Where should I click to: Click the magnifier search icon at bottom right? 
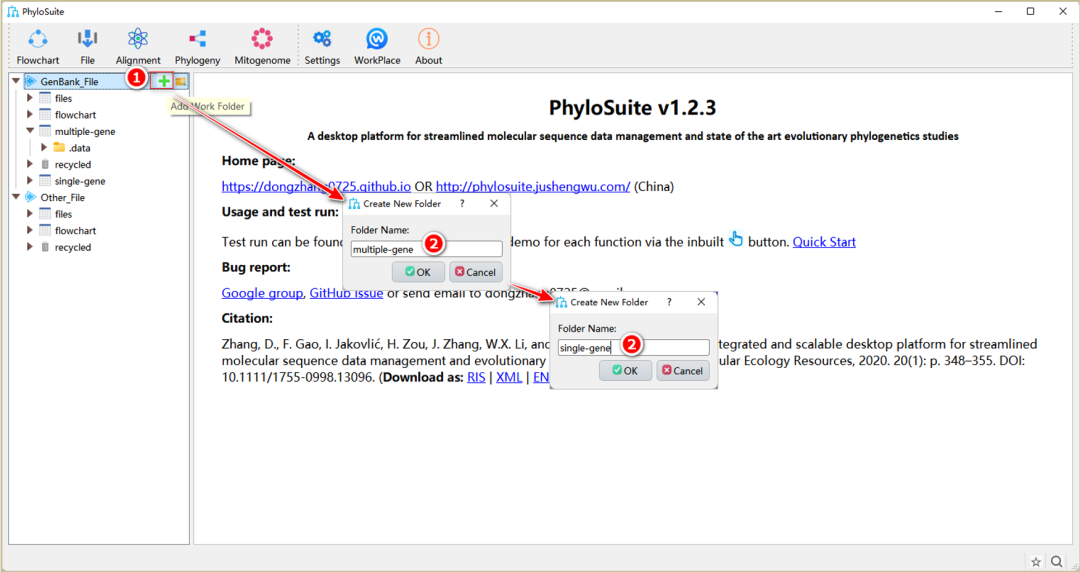1057,562
